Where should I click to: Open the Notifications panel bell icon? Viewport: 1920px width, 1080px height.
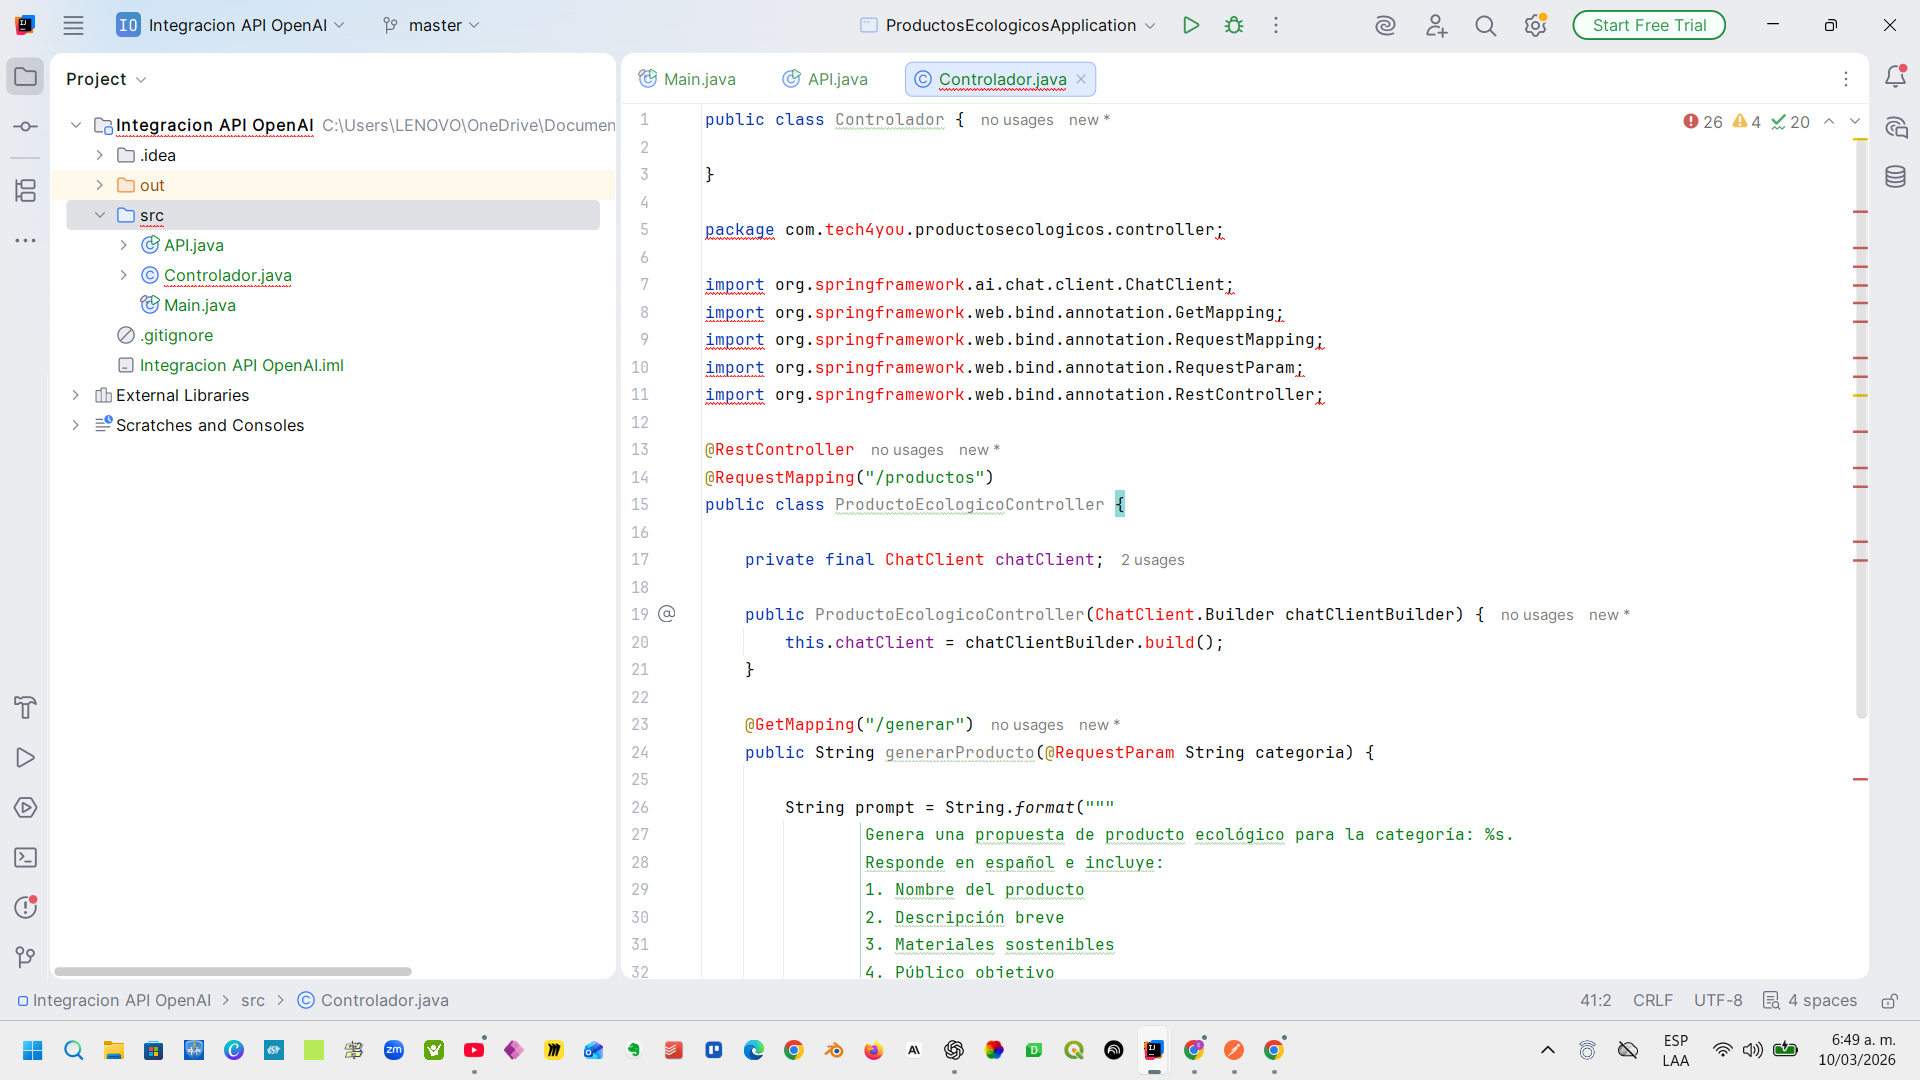click(1895, 77)
